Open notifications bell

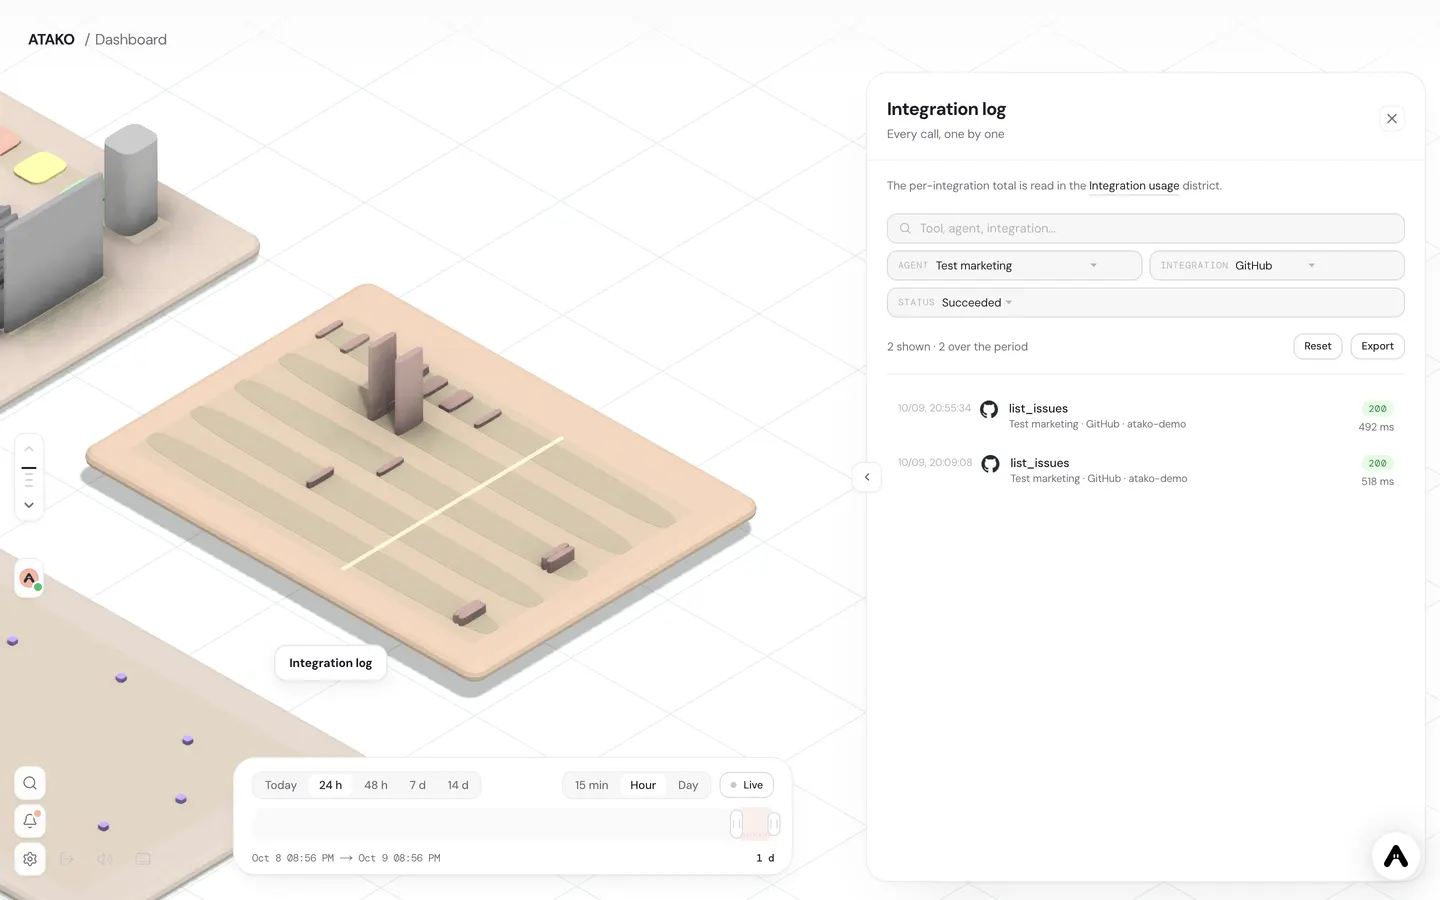coord(30,821)
